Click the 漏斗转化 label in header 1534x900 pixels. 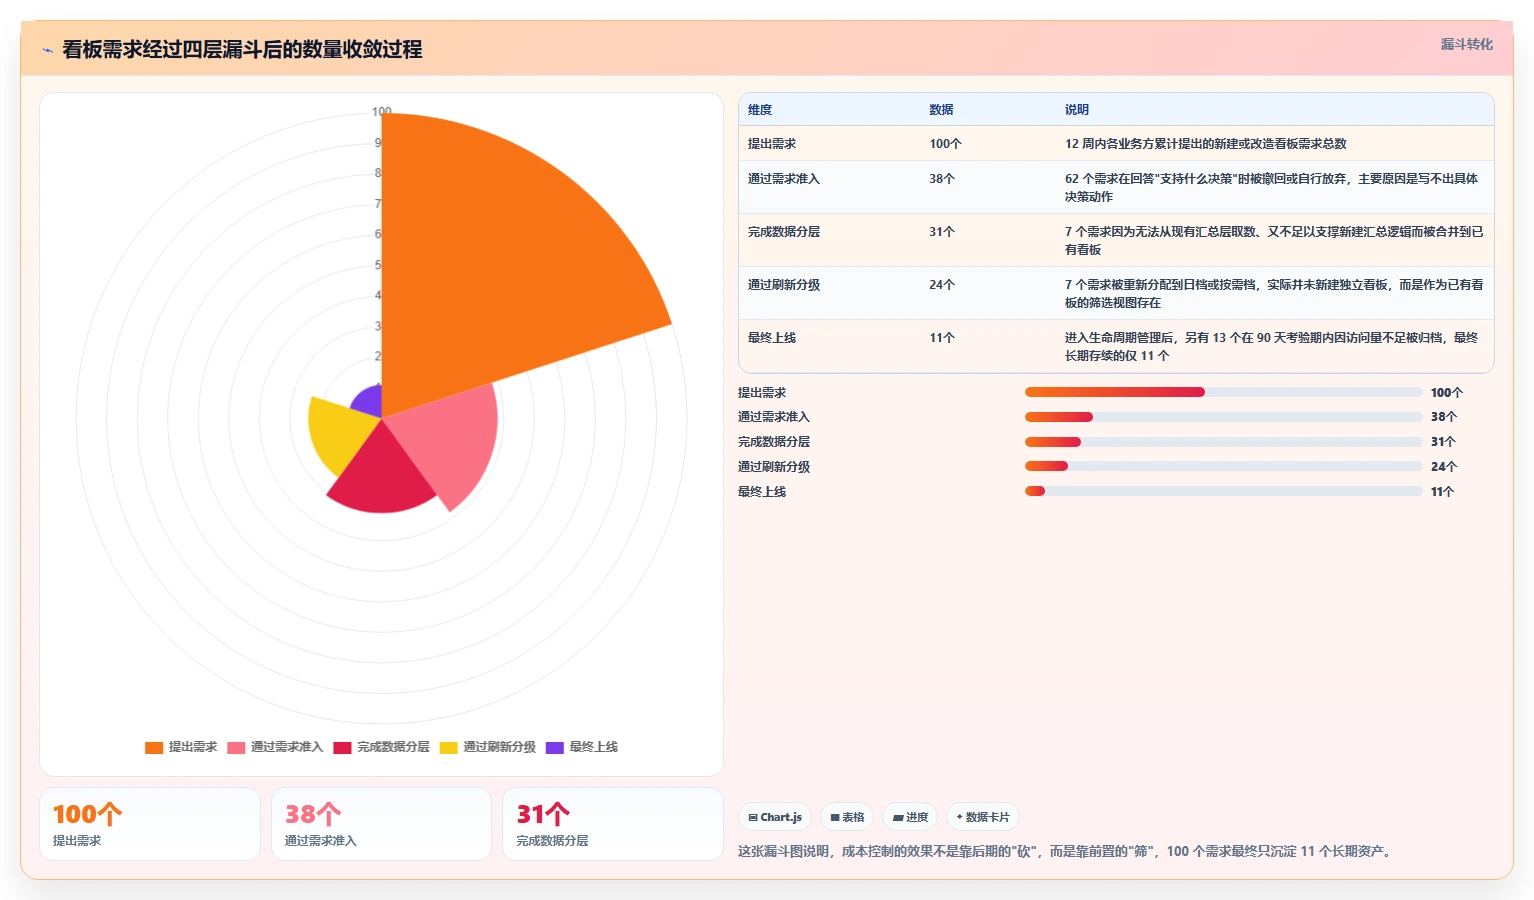[x=1466, y=44]
